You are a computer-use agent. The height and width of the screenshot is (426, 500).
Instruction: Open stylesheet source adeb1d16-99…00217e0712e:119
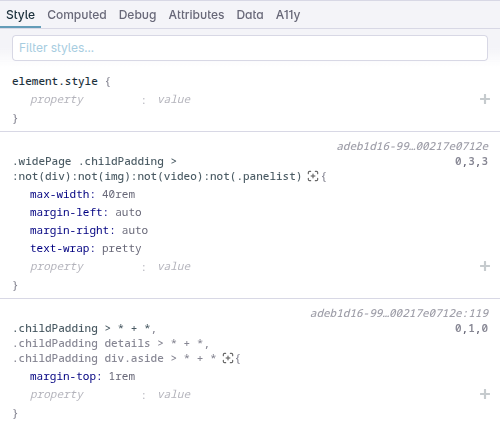pos(399,313)
